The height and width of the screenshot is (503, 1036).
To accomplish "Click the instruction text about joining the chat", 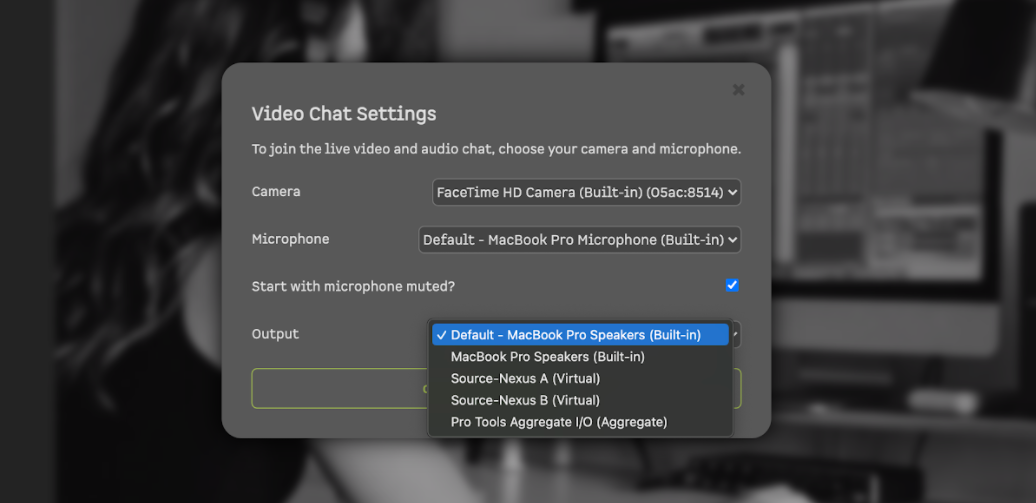I will [x=496, y=150].
